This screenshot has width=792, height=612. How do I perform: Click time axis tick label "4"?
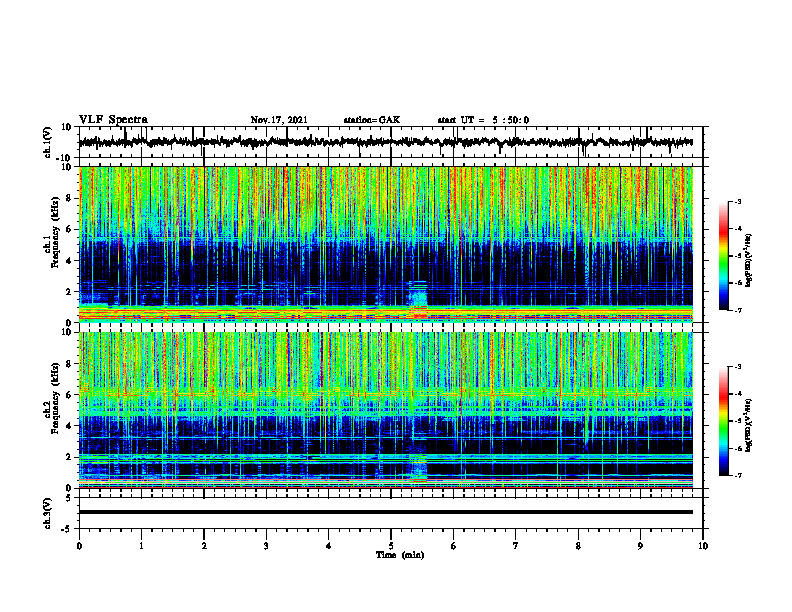click(x=329, y=546)
